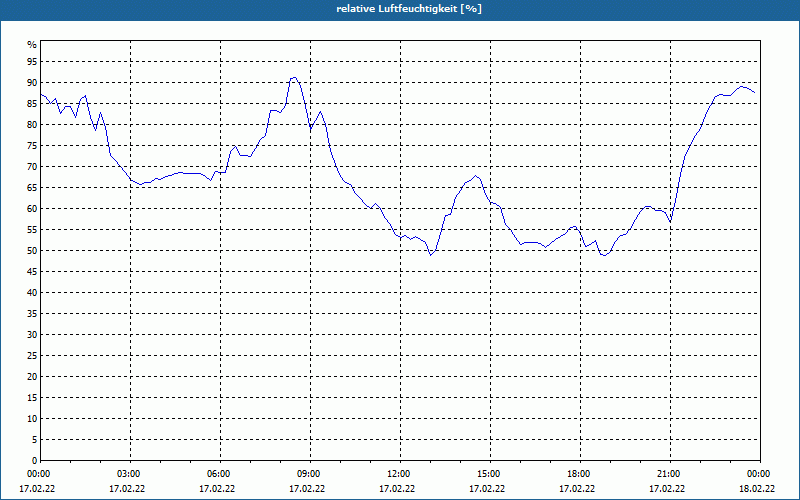Click the 25 y-axis tick label
The image size is (800, 500).
[x=32, y=356]
